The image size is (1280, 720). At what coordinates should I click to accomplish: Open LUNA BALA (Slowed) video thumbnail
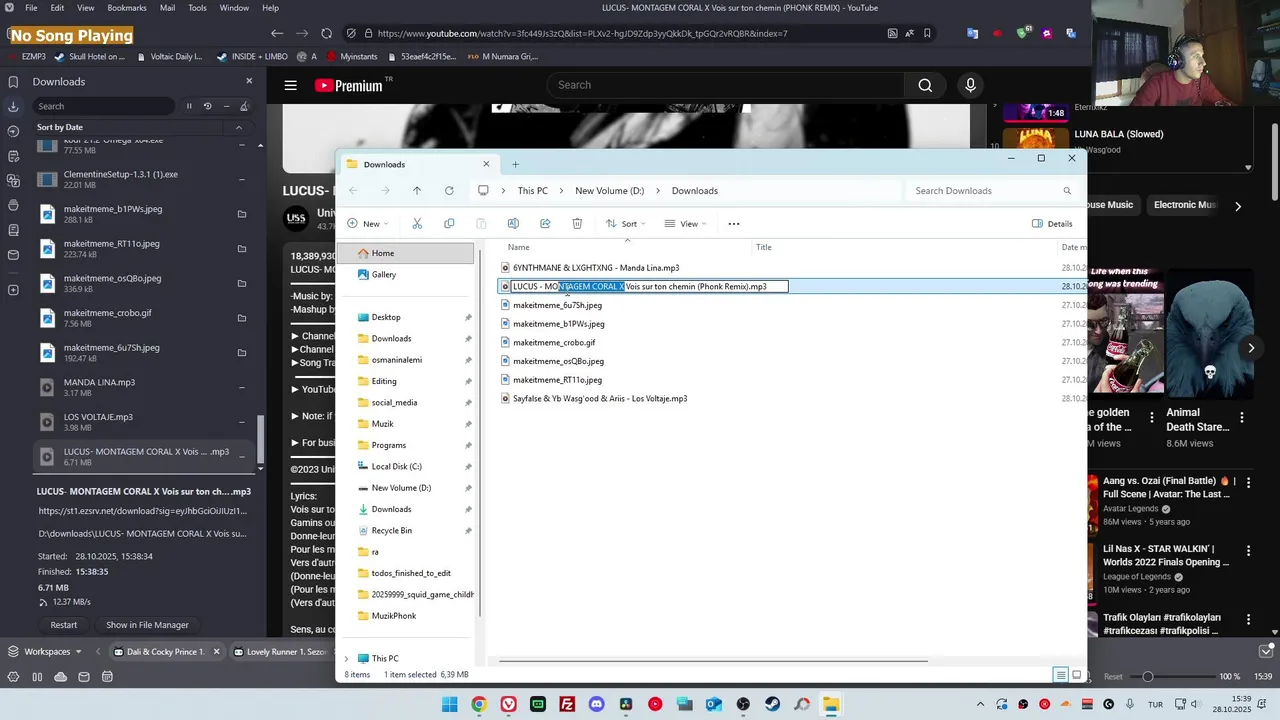[x=1035, y=140]
